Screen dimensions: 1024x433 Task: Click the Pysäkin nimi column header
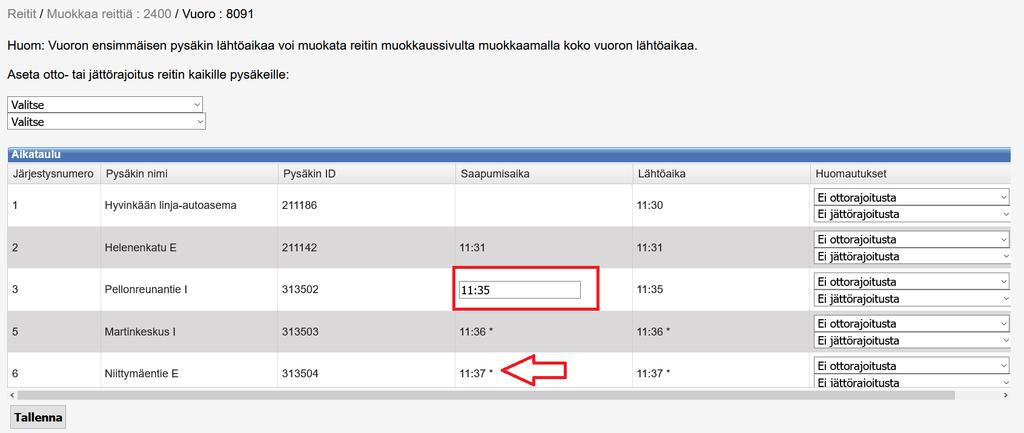point(189,174)
